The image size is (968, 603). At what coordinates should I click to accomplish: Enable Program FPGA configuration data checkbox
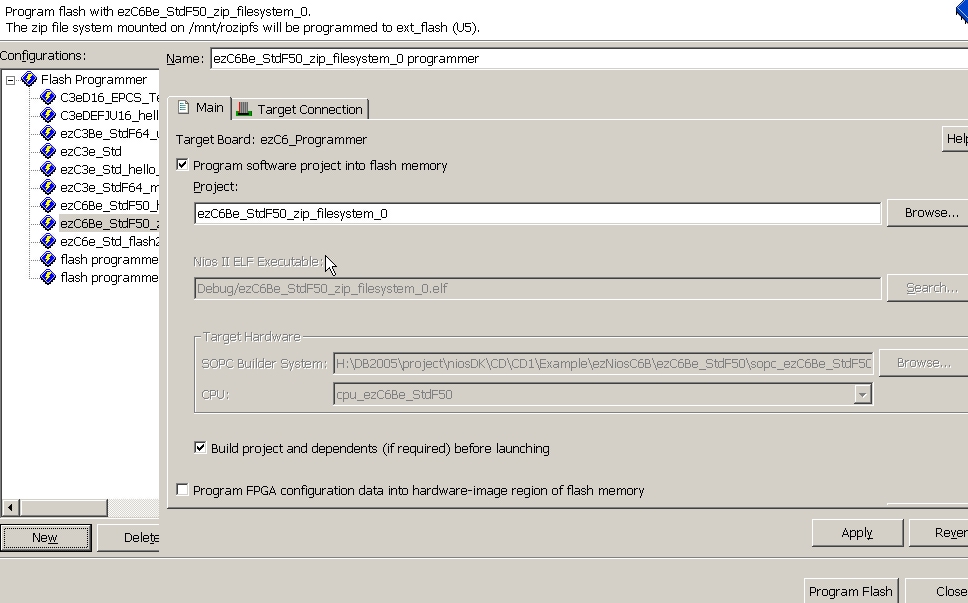[182, 490]
